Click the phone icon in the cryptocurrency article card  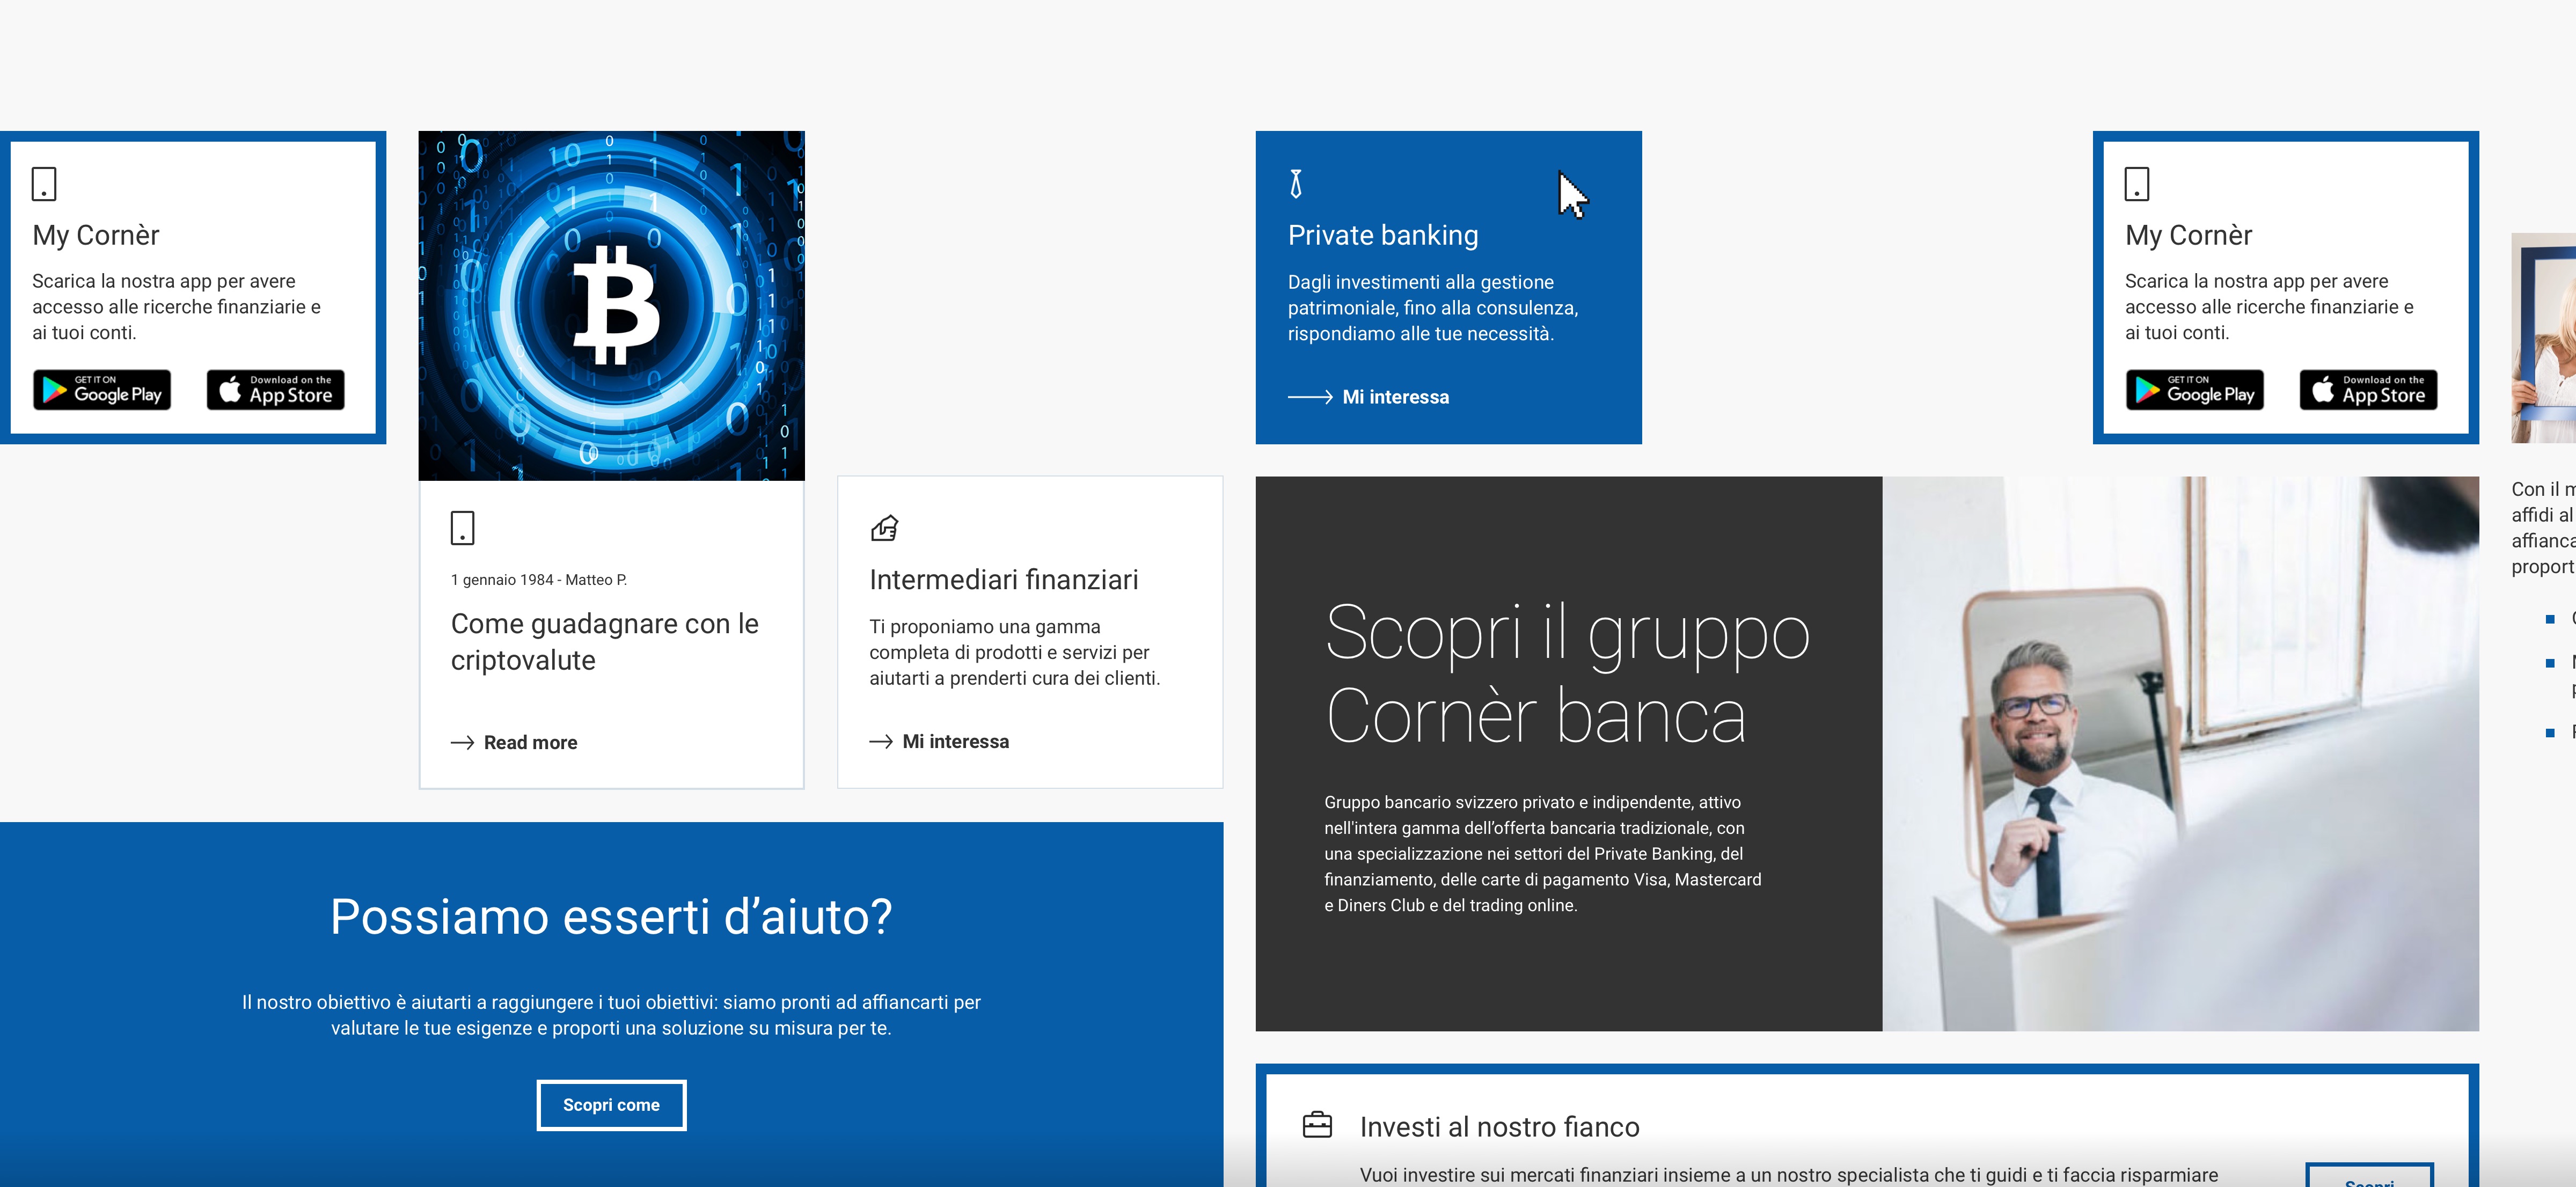(462, 528)
